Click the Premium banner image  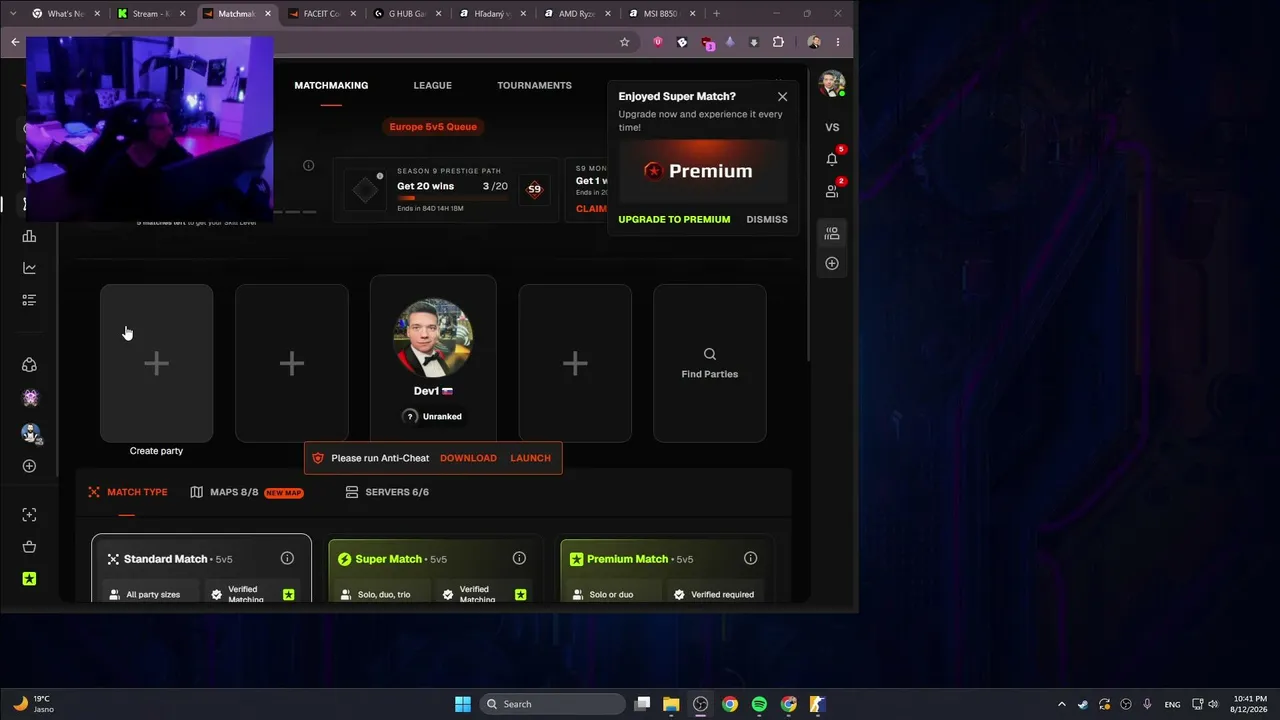click(703, 171)
